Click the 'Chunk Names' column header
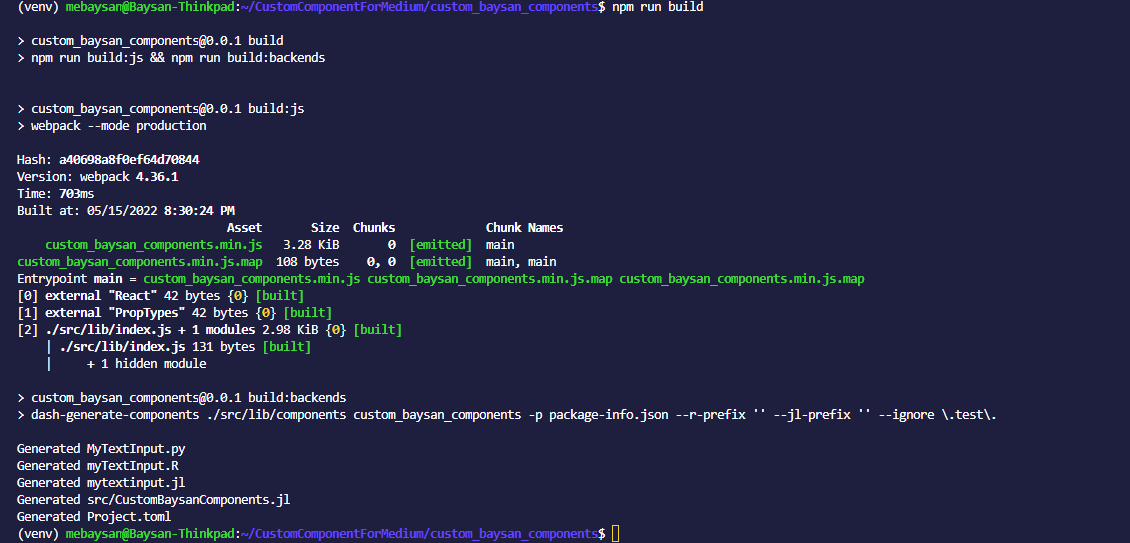The image size is (1130, 543). tap(524, 228)
